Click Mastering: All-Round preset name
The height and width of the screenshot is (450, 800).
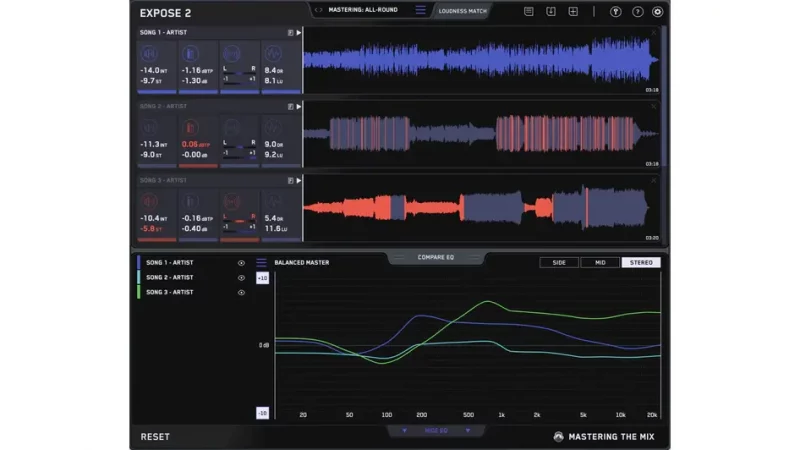pyautogui.click(x=363, y=10)
